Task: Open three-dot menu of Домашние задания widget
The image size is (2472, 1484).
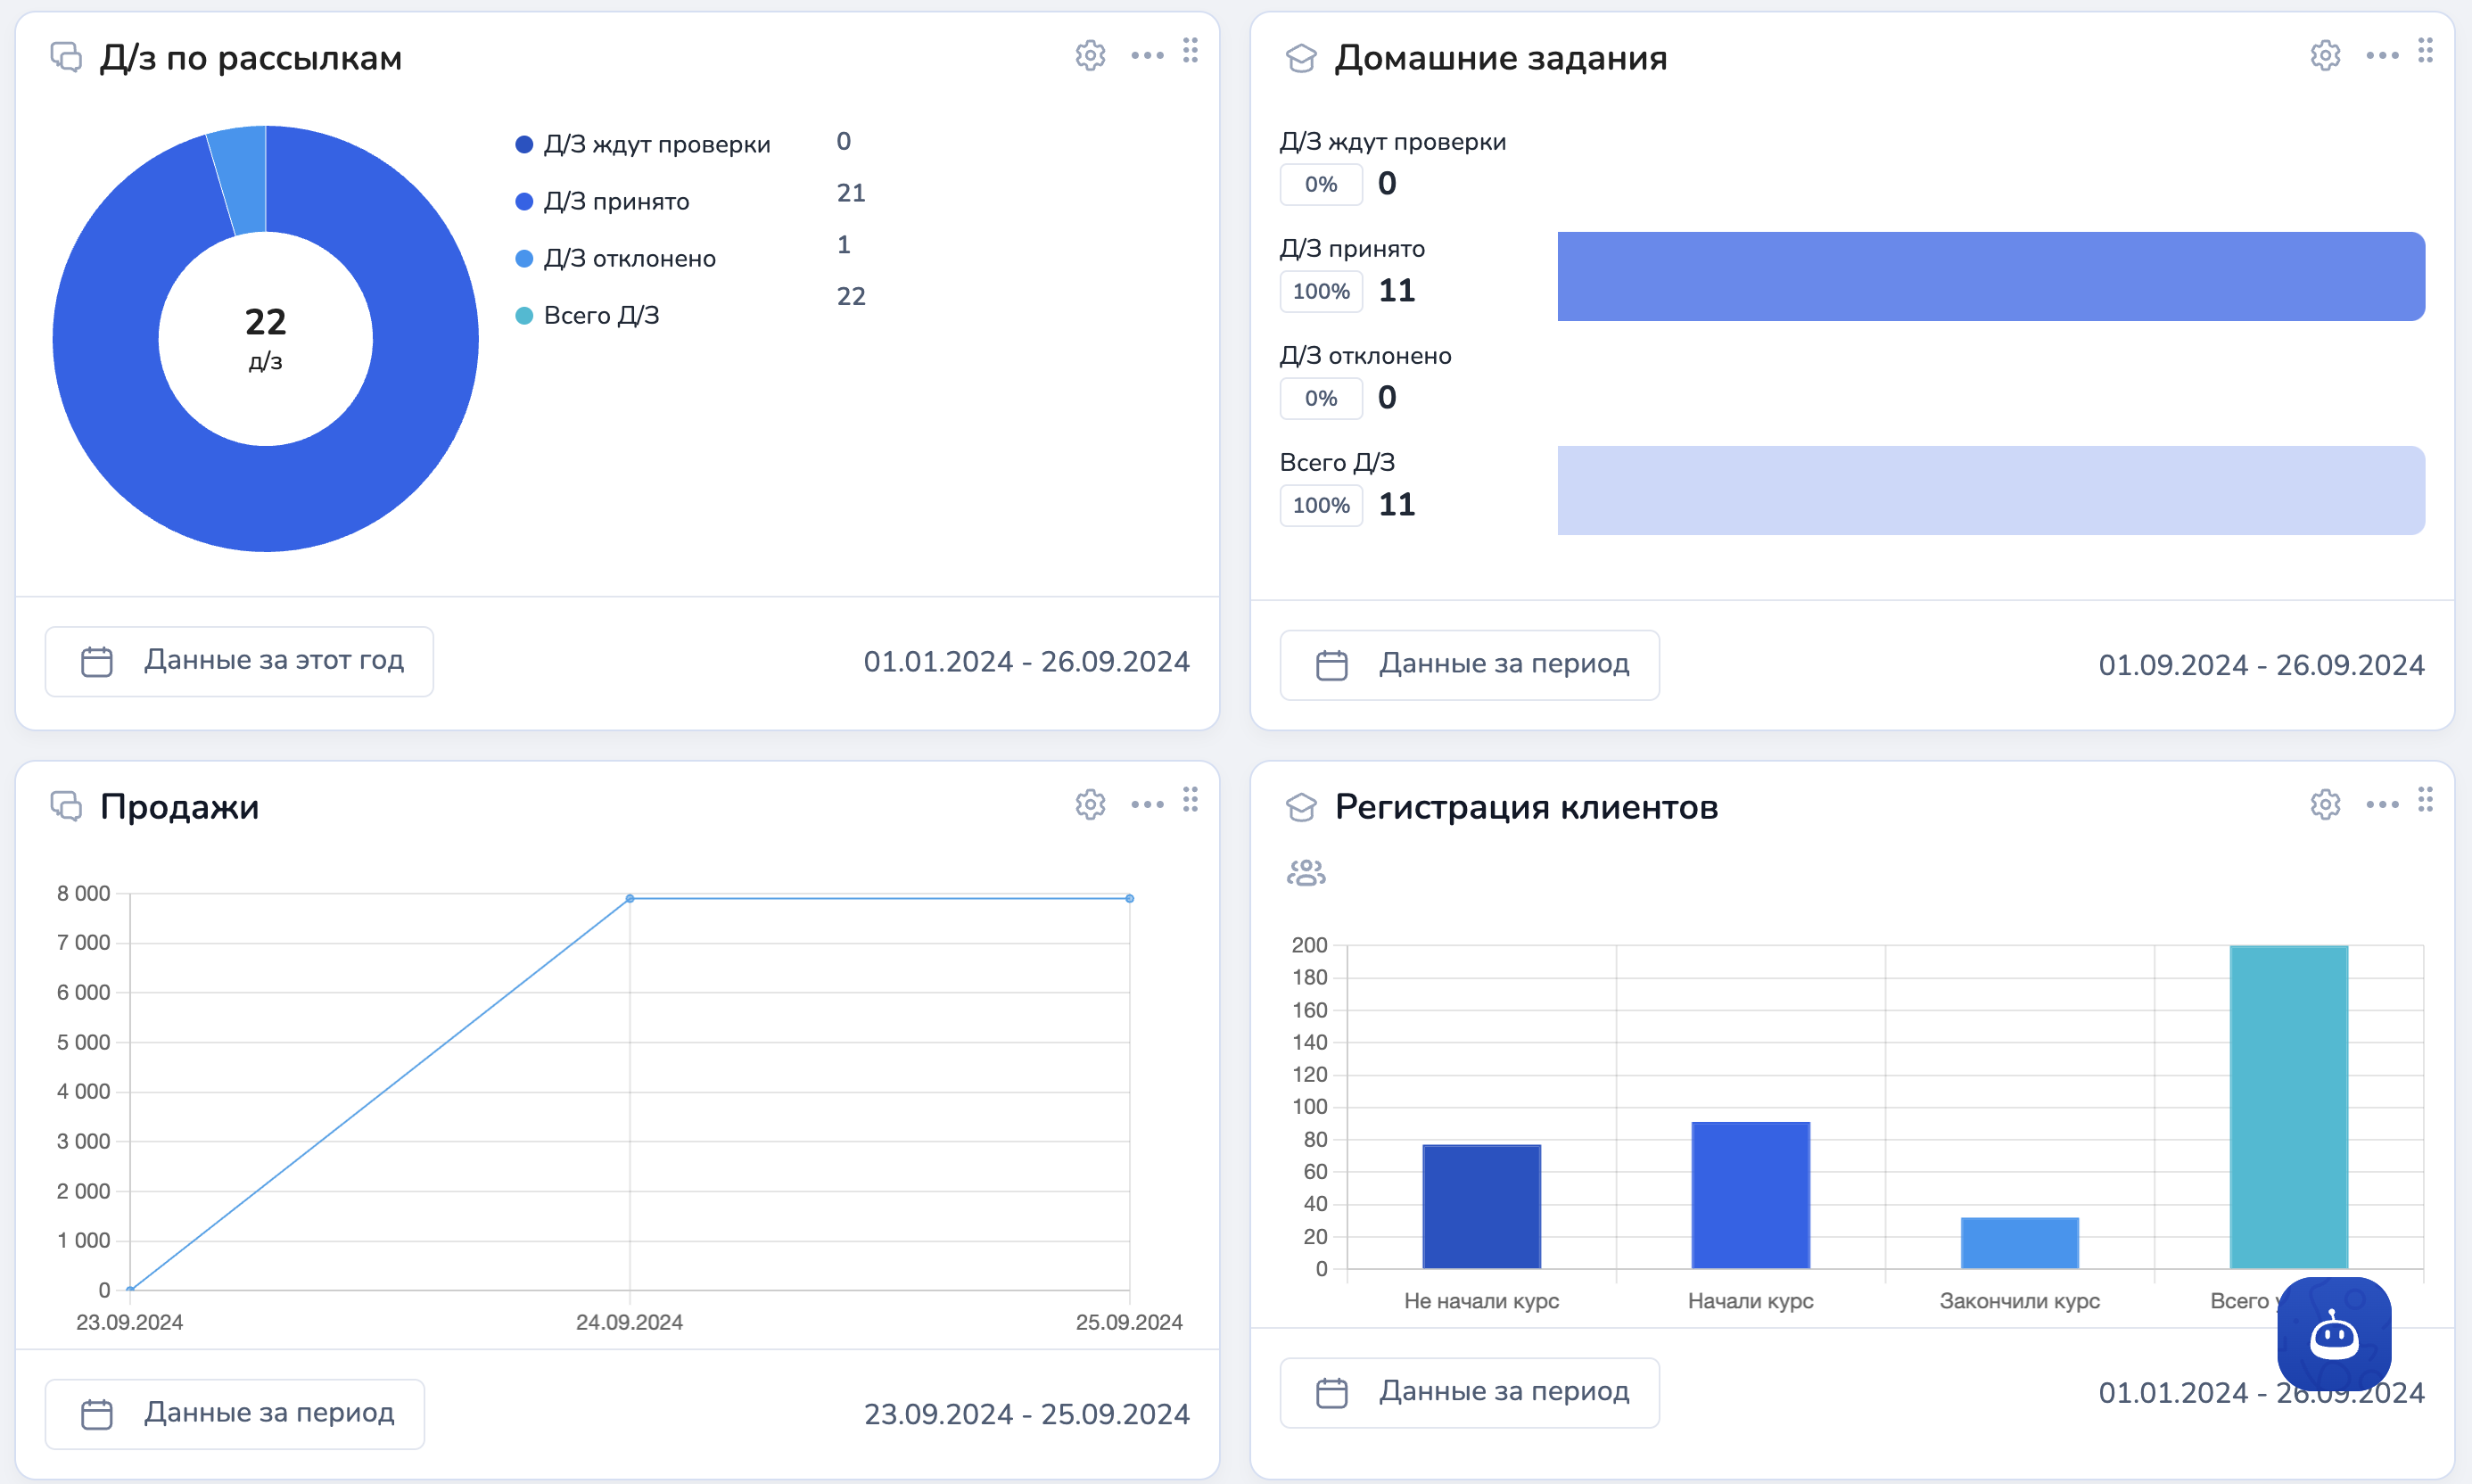Action: click(2382, 55)
